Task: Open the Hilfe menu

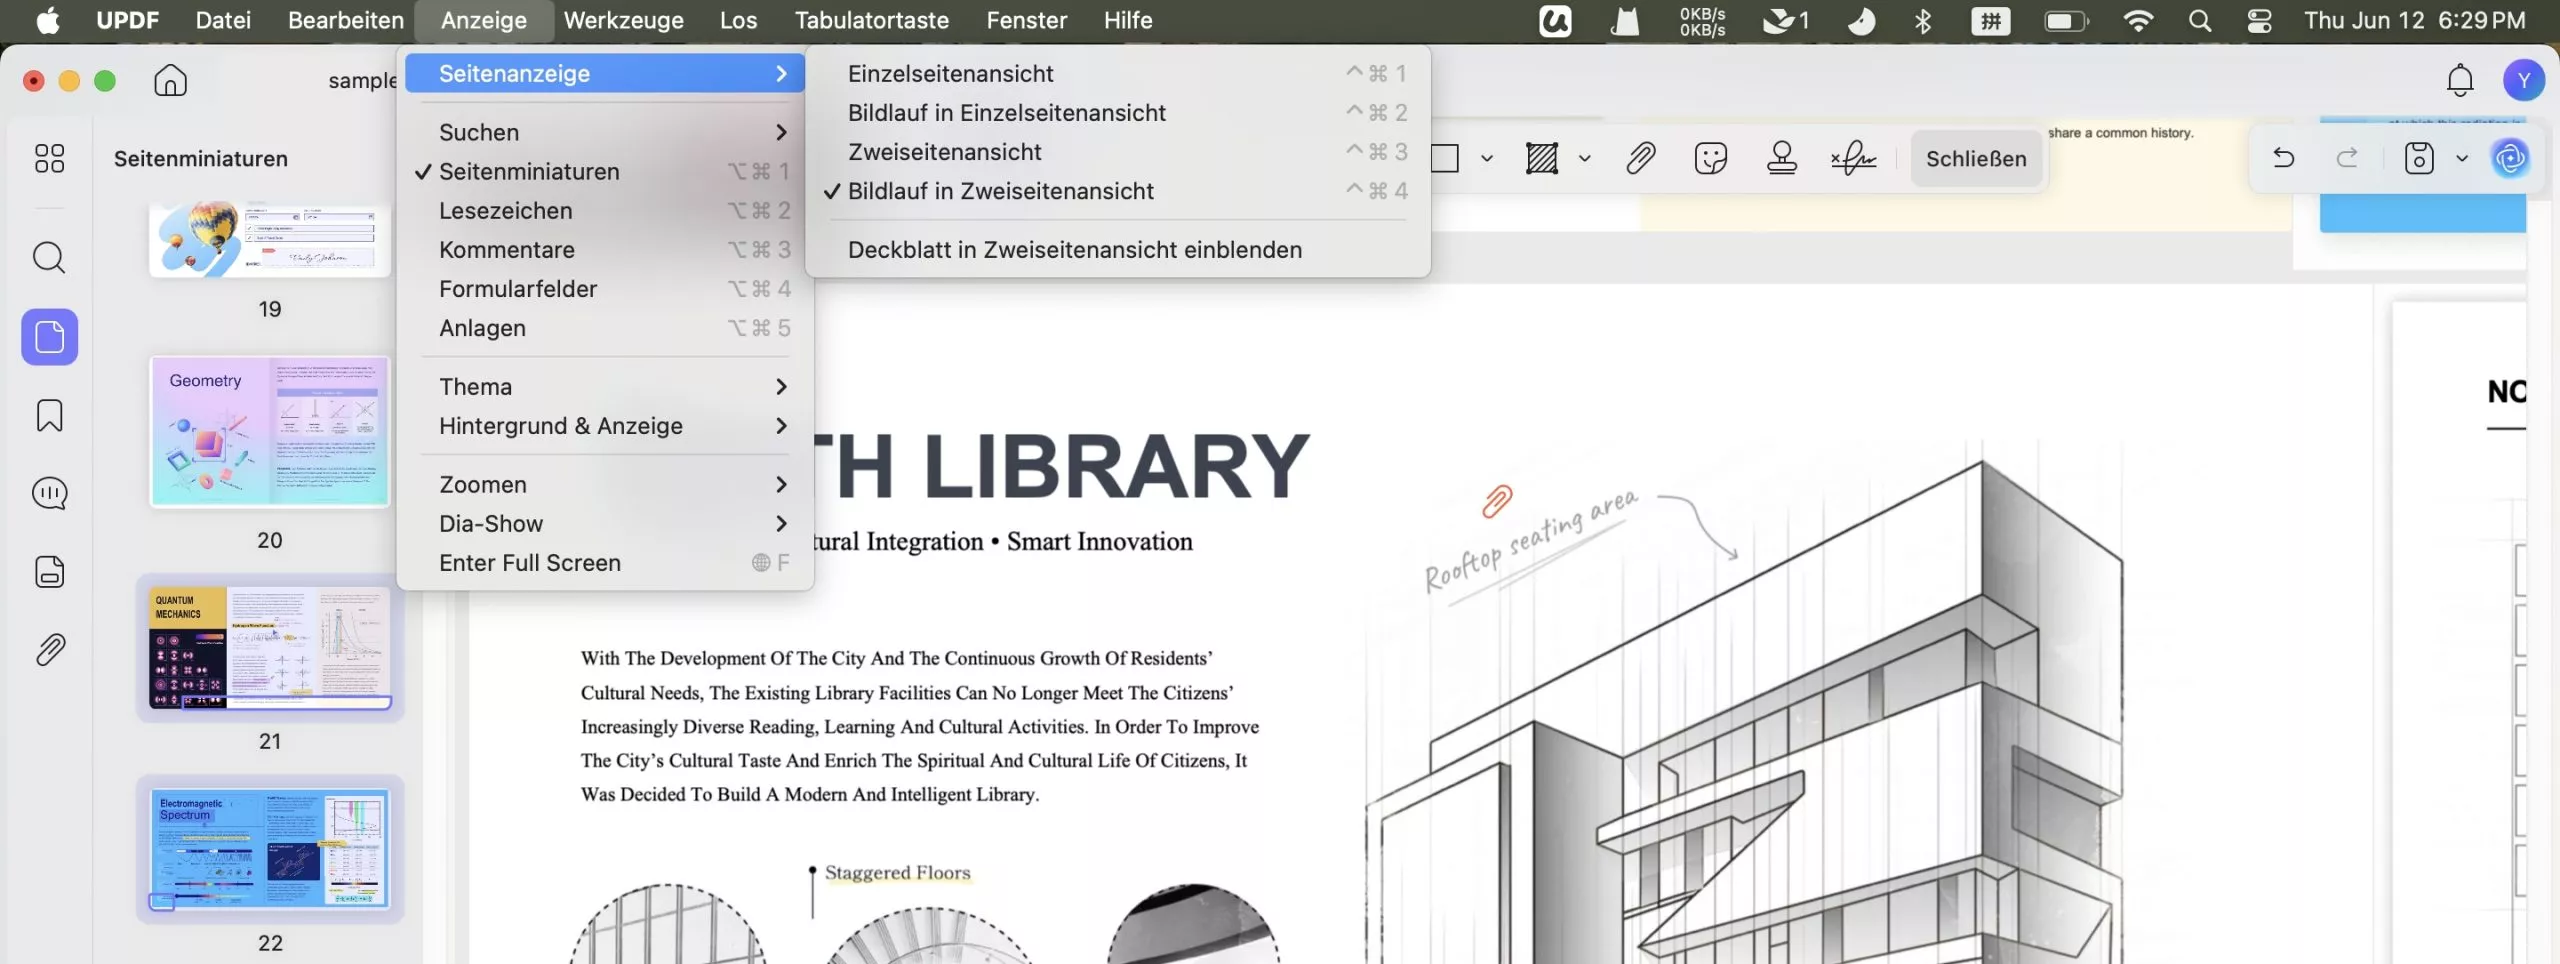Action: [x=1128, y=20]
